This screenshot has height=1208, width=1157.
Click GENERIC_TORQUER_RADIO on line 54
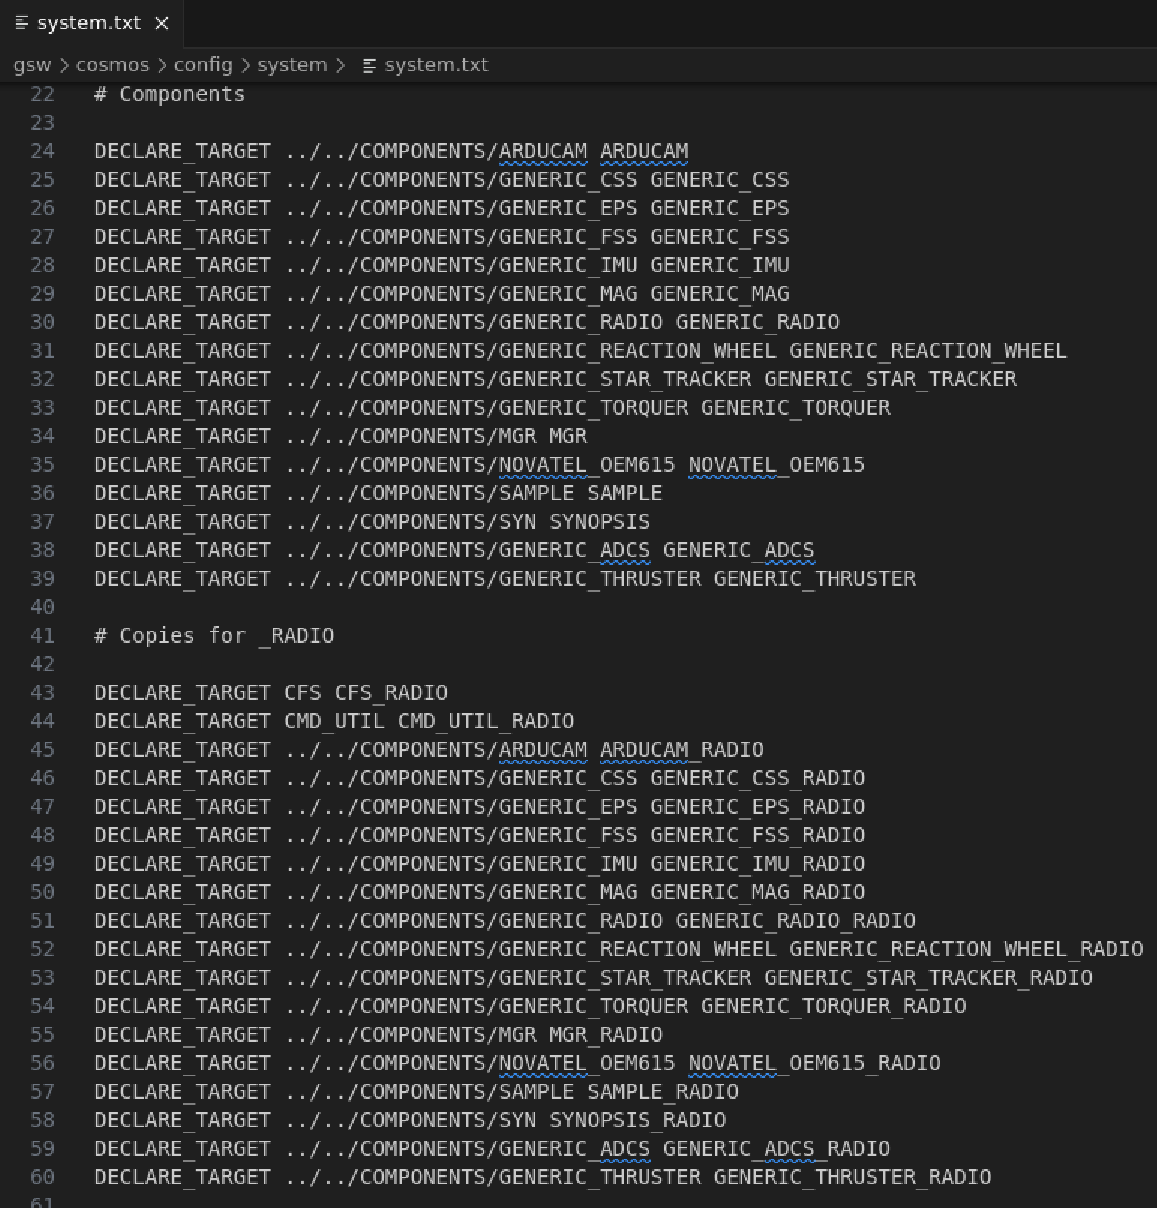(834, 1006)
